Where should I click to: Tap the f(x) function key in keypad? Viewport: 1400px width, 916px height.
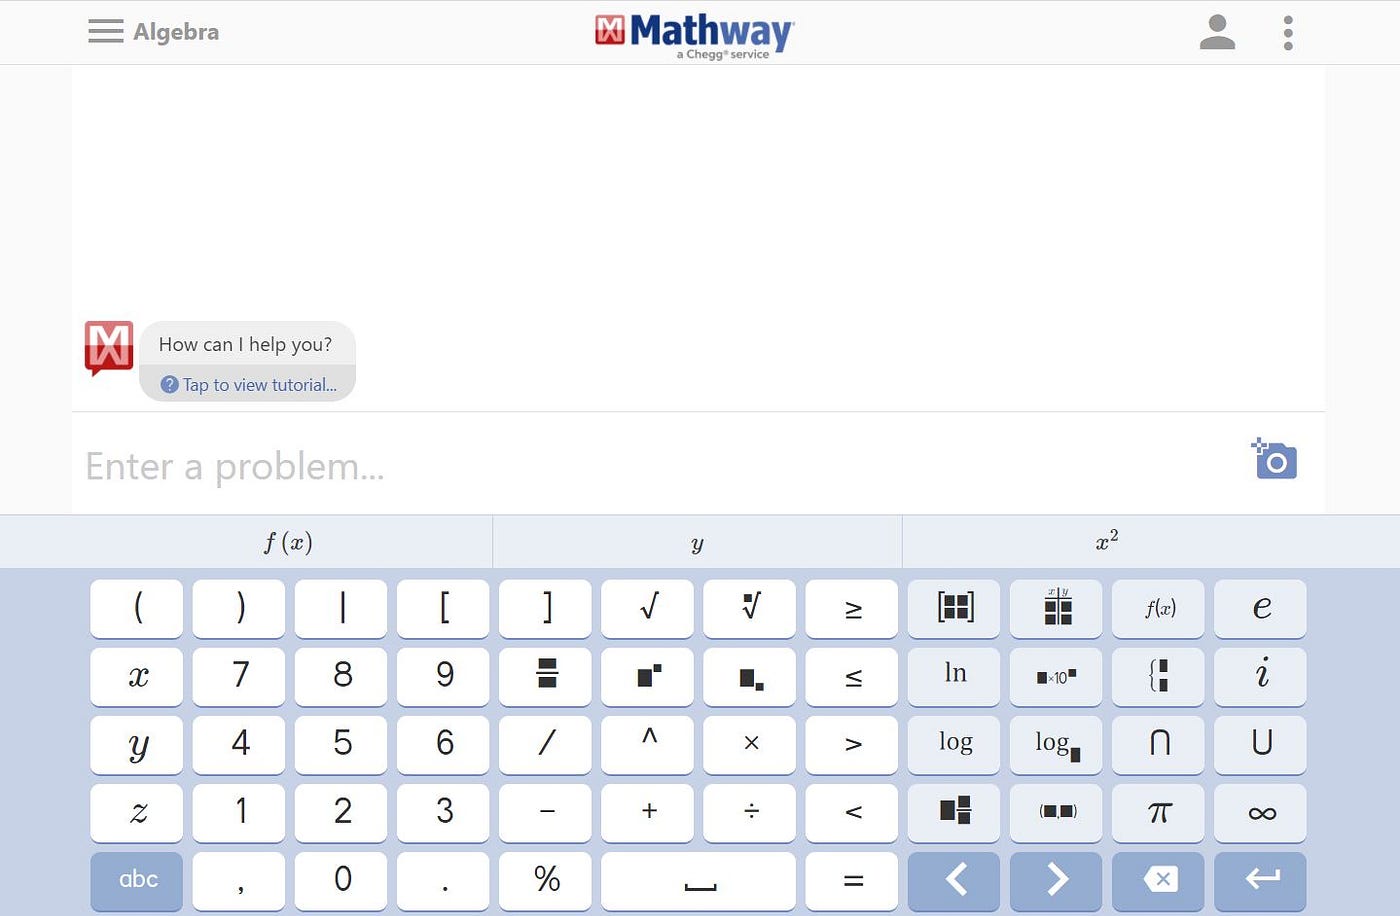(1158, 608)
